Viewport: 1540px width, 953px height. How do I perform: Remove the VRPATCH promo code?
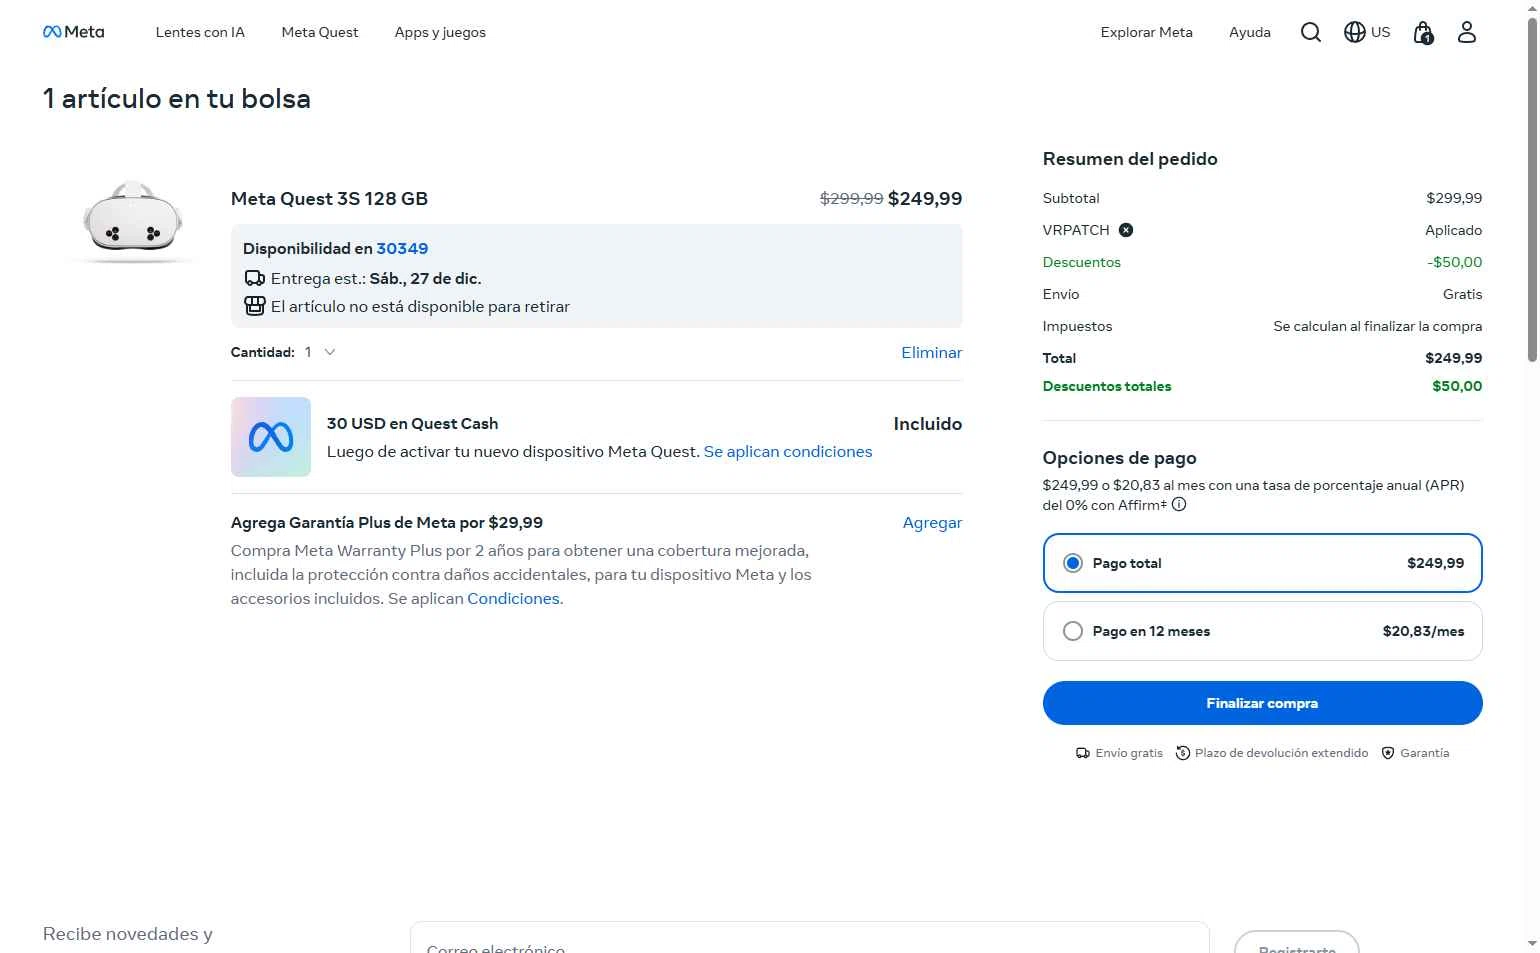coord(1126,230)
